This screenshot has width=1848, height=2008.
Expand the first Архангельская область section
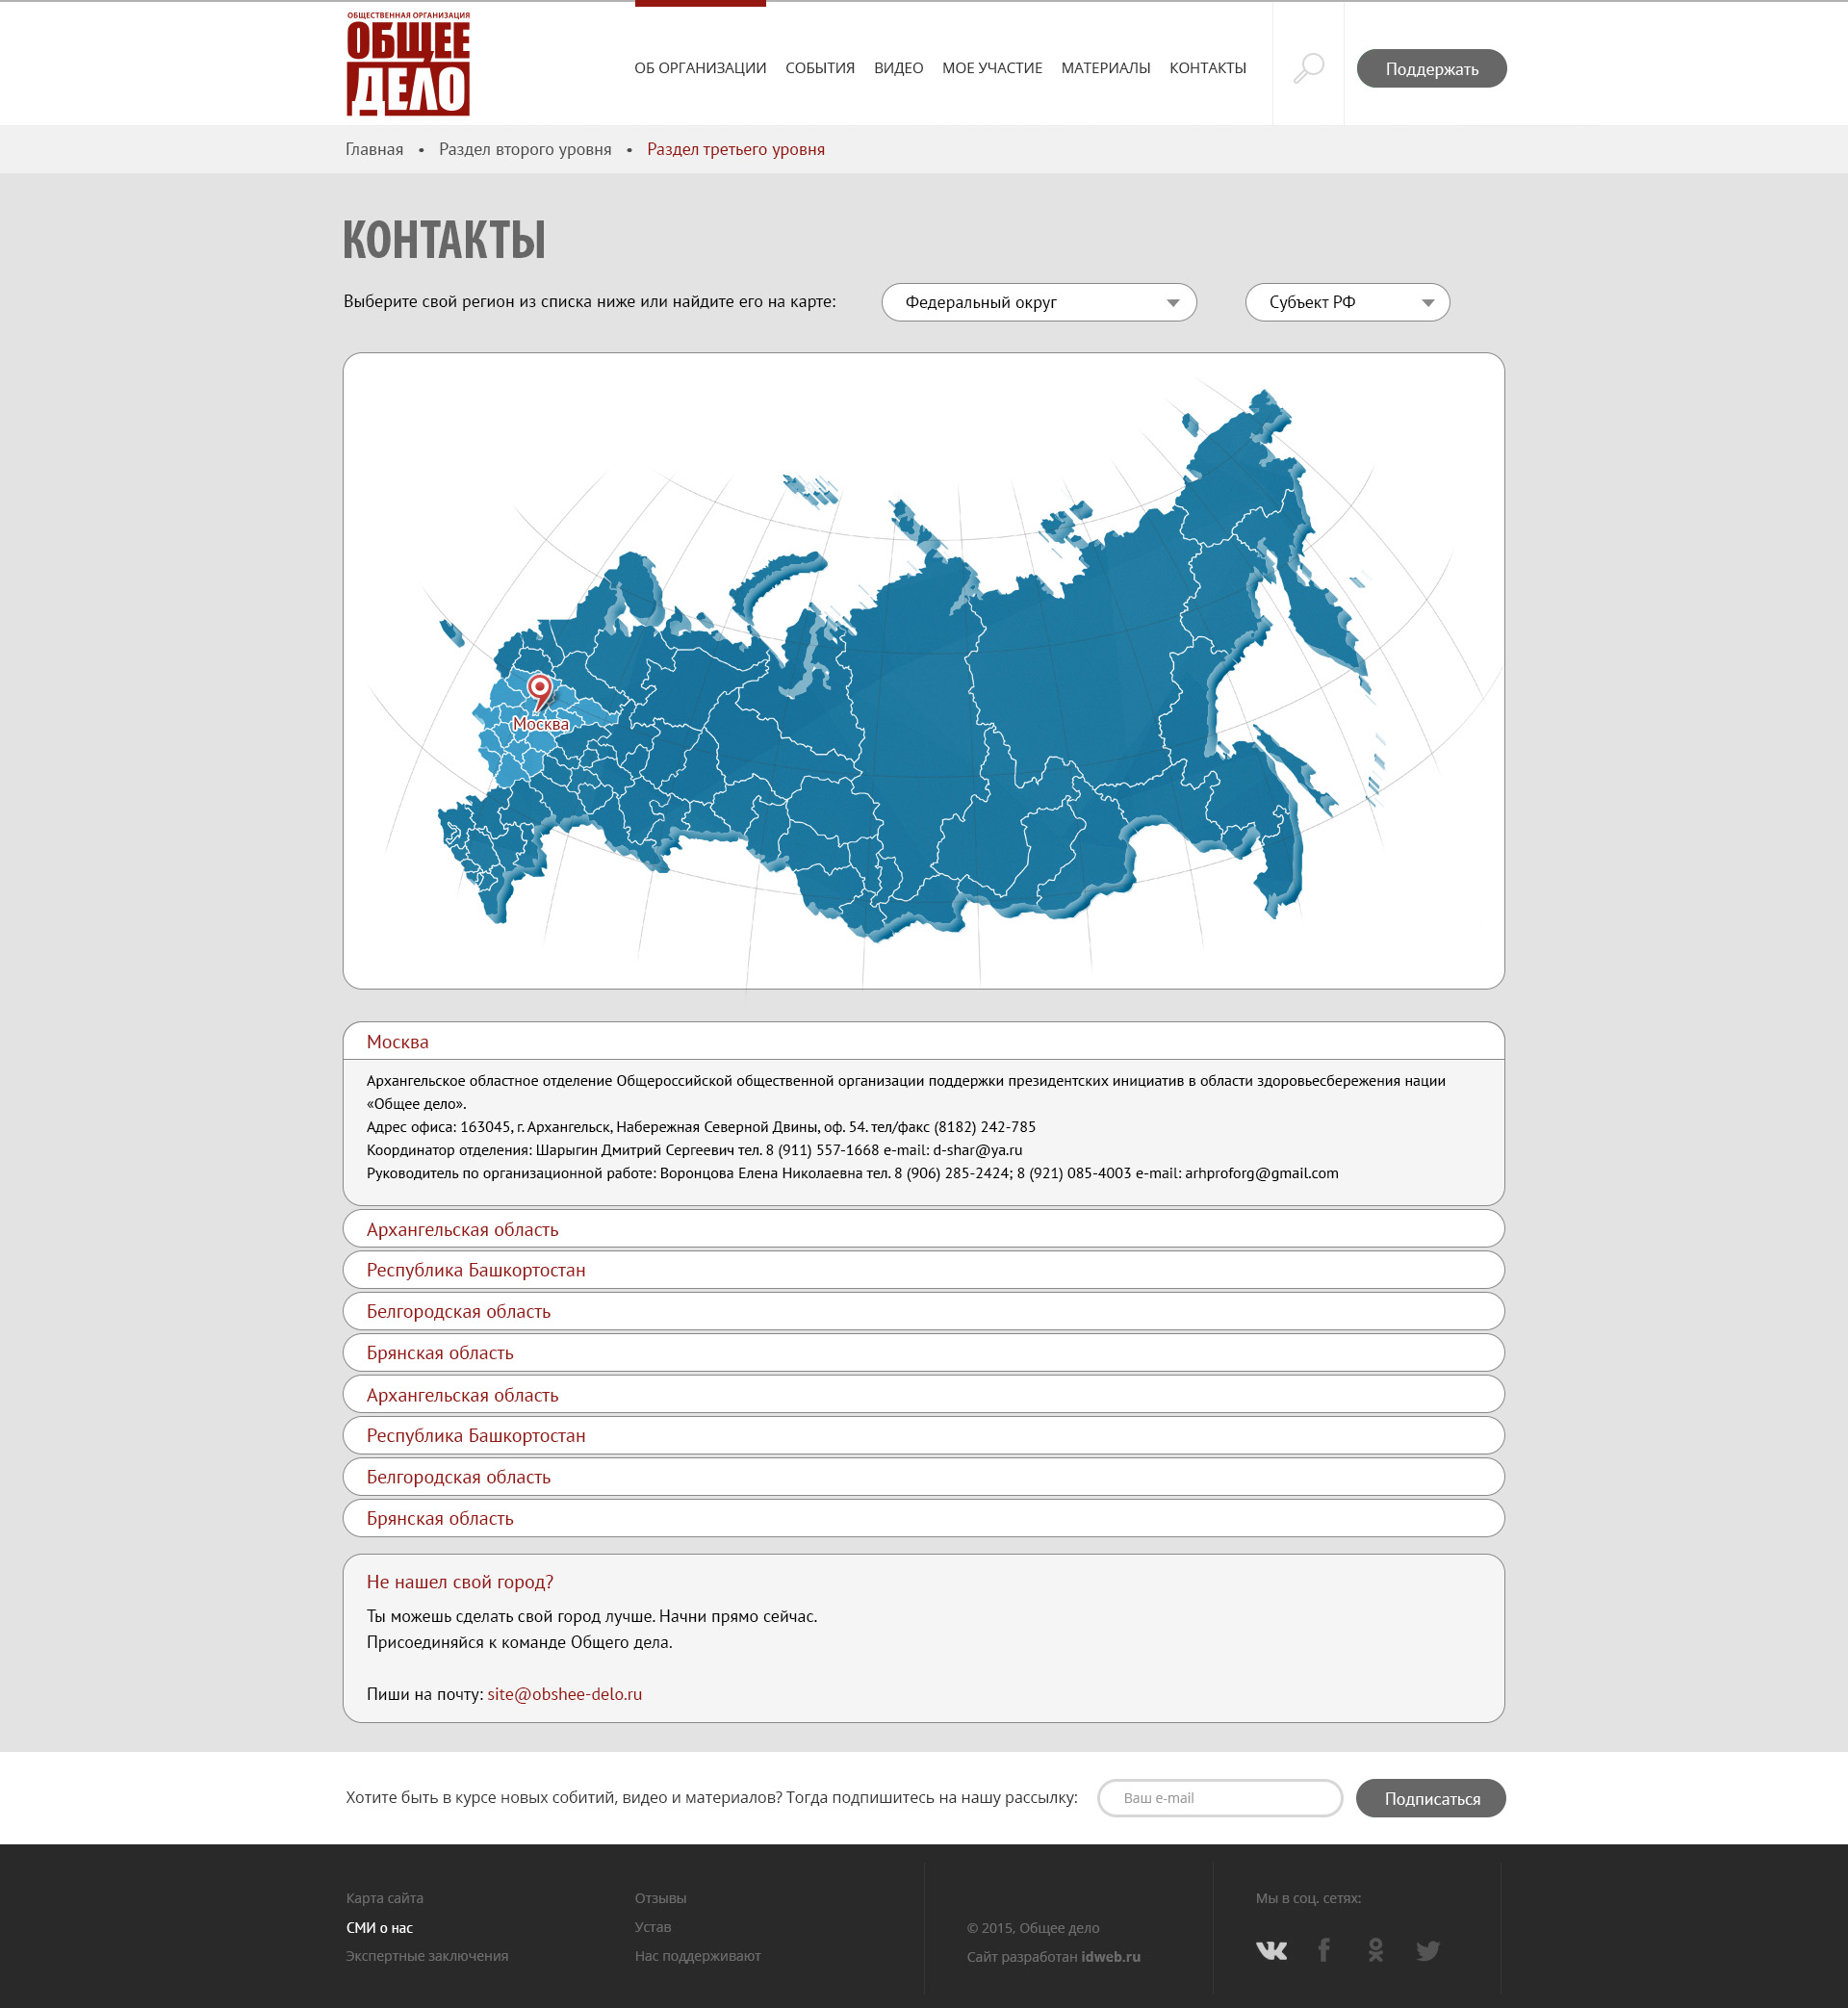click(462, 1229)
